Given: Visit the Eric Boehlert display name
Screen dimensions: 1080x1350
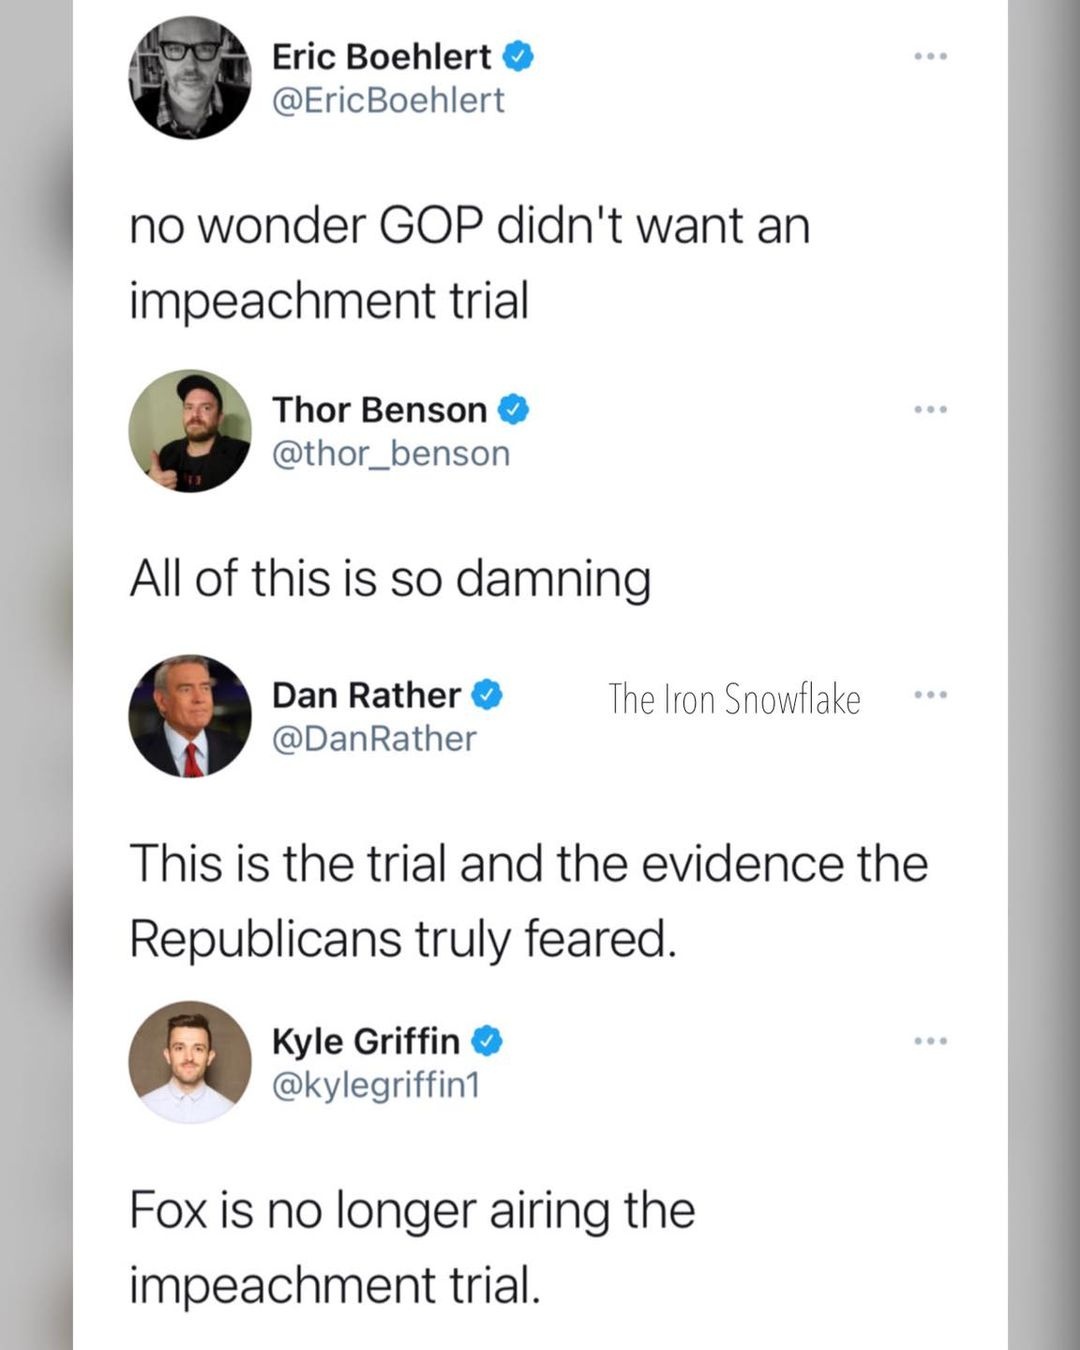Looking at the screenshot, I should point(381,56).
